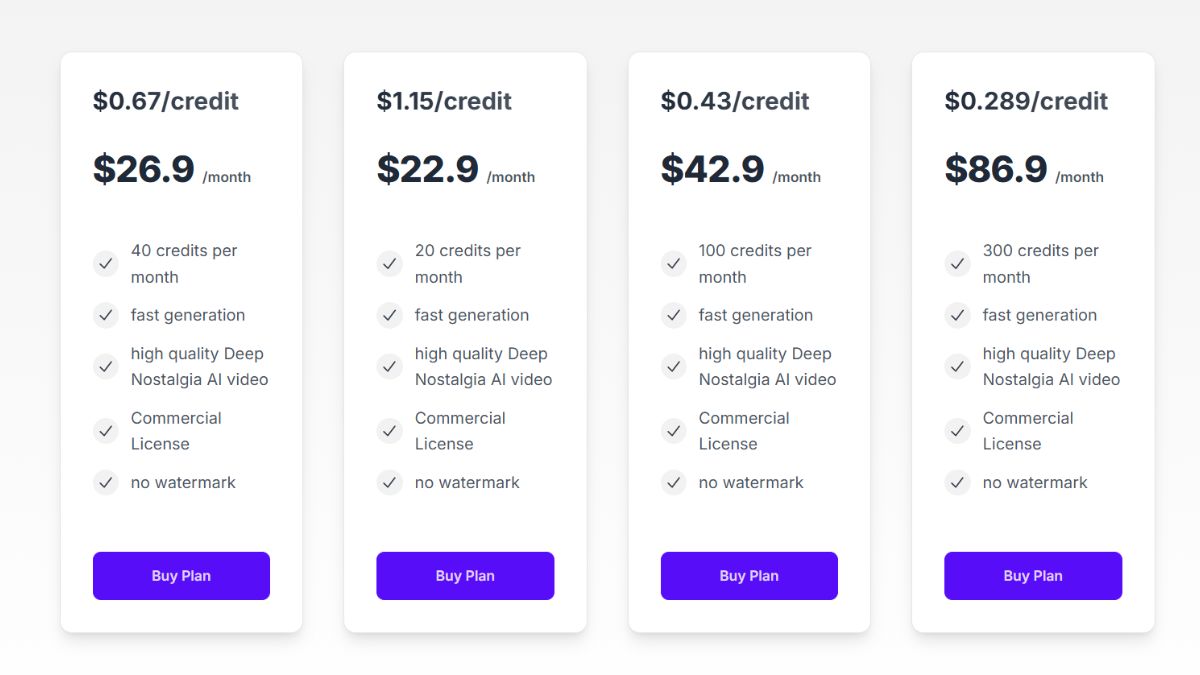Click checkmark icon beside 40 credits per month
The image size is (1200, 675).
coord(106,264)
